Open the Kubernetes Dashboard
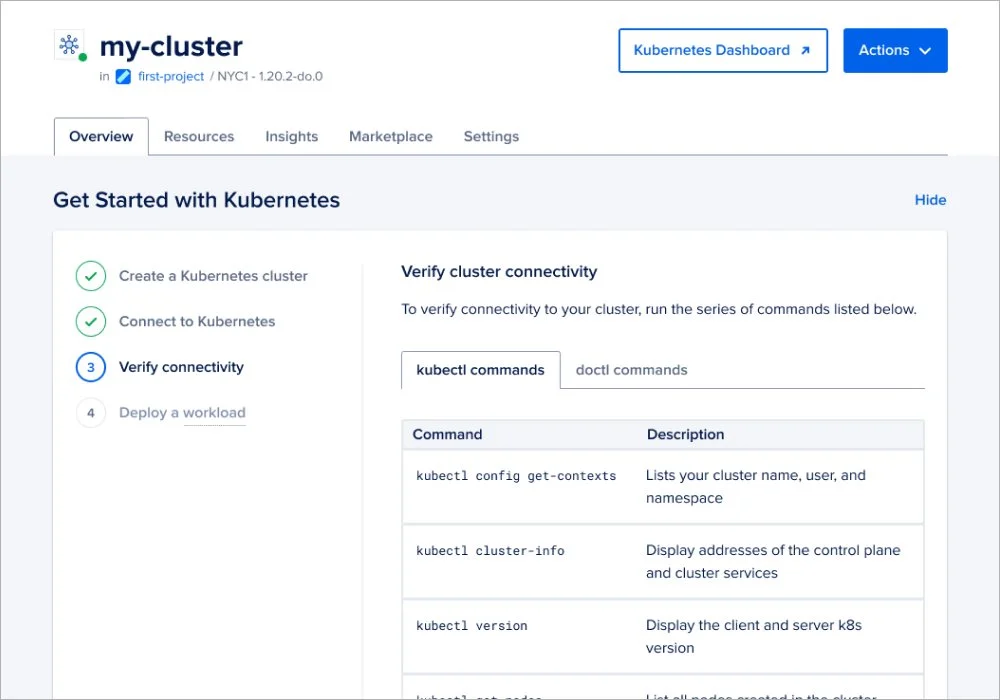Image resolution: width=1000 pixels, height=700 pixels. click(723, 50)
